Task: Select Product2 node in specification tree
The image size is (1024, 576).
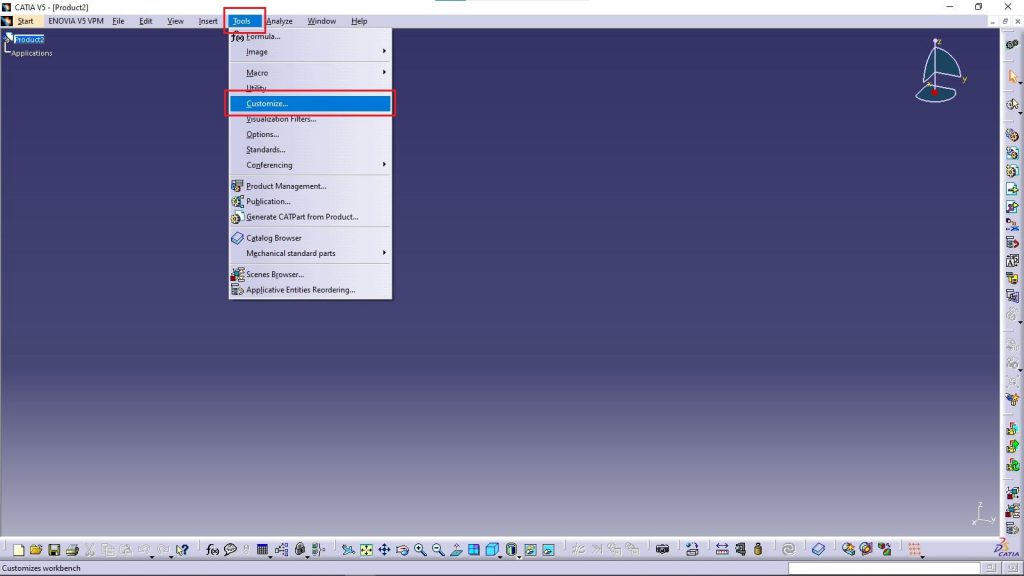Action: click(29, 39)
